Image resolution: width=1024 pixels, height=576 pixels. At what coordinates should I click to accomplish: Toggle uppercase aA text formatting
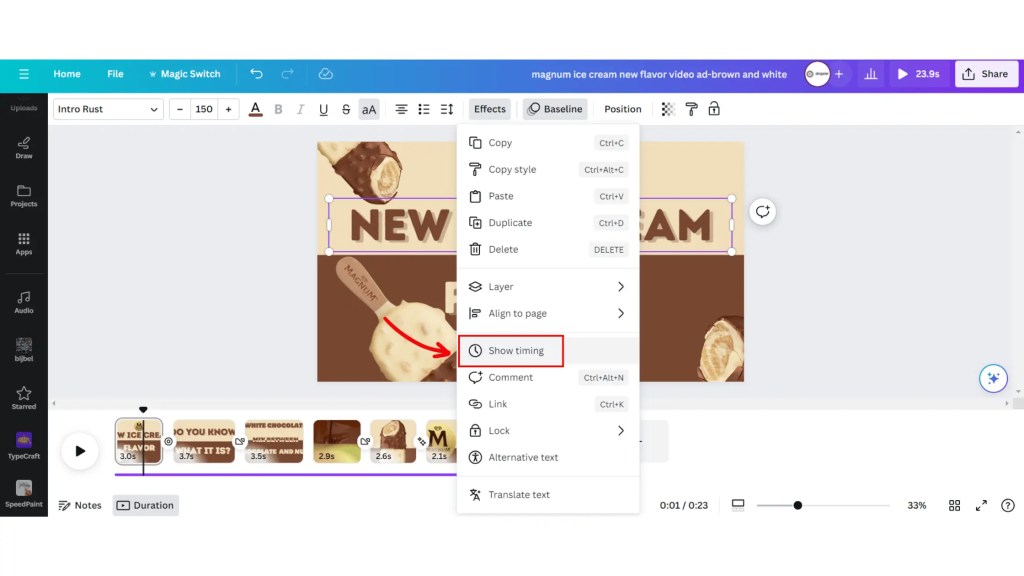coord(369,109)
